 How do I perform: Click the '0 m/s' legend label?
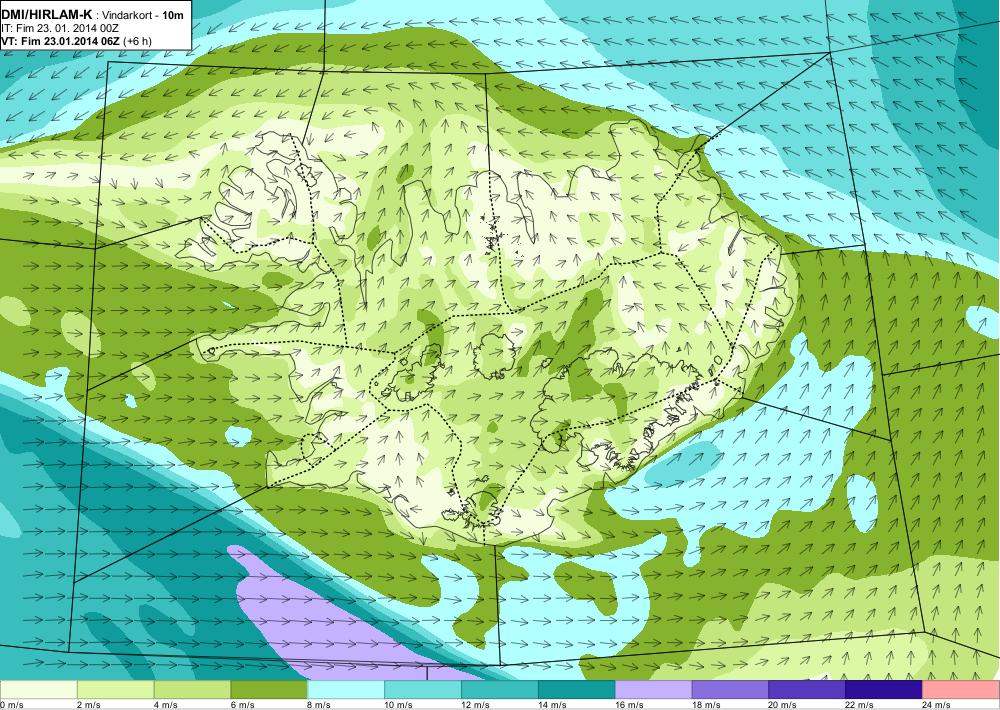11,705
